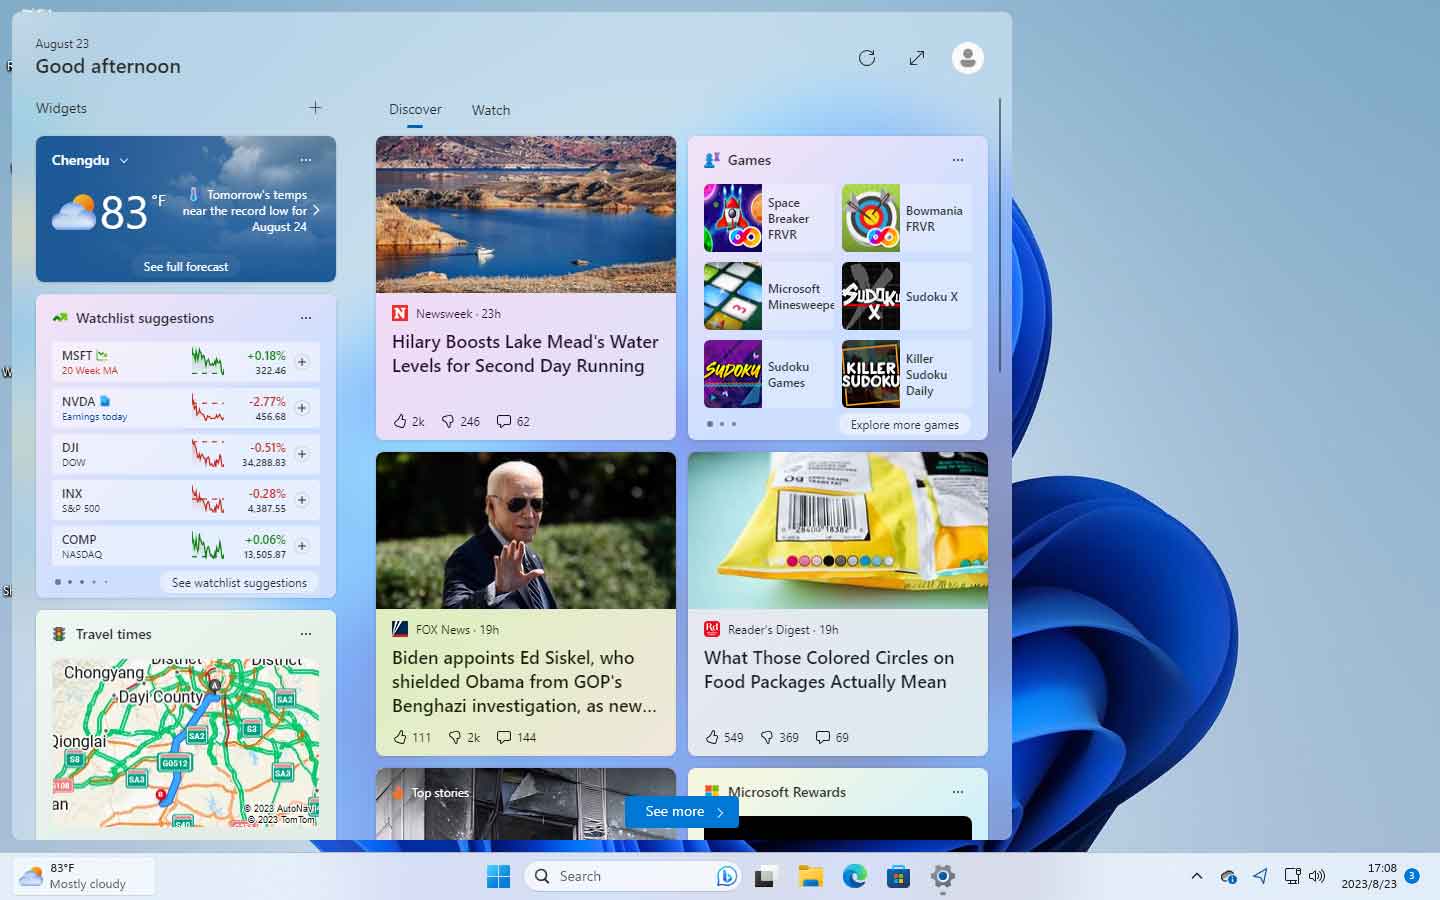
Task: Open tomorrow's temps forecast chevron
Action: (316, 211)
